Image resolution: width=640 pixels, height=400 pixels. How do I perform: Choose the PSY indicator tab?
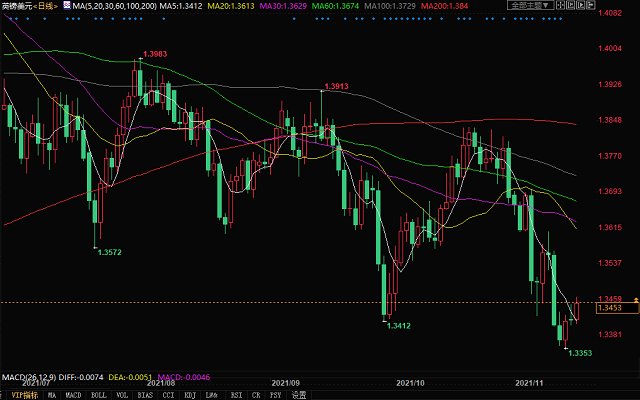(275, 394)
